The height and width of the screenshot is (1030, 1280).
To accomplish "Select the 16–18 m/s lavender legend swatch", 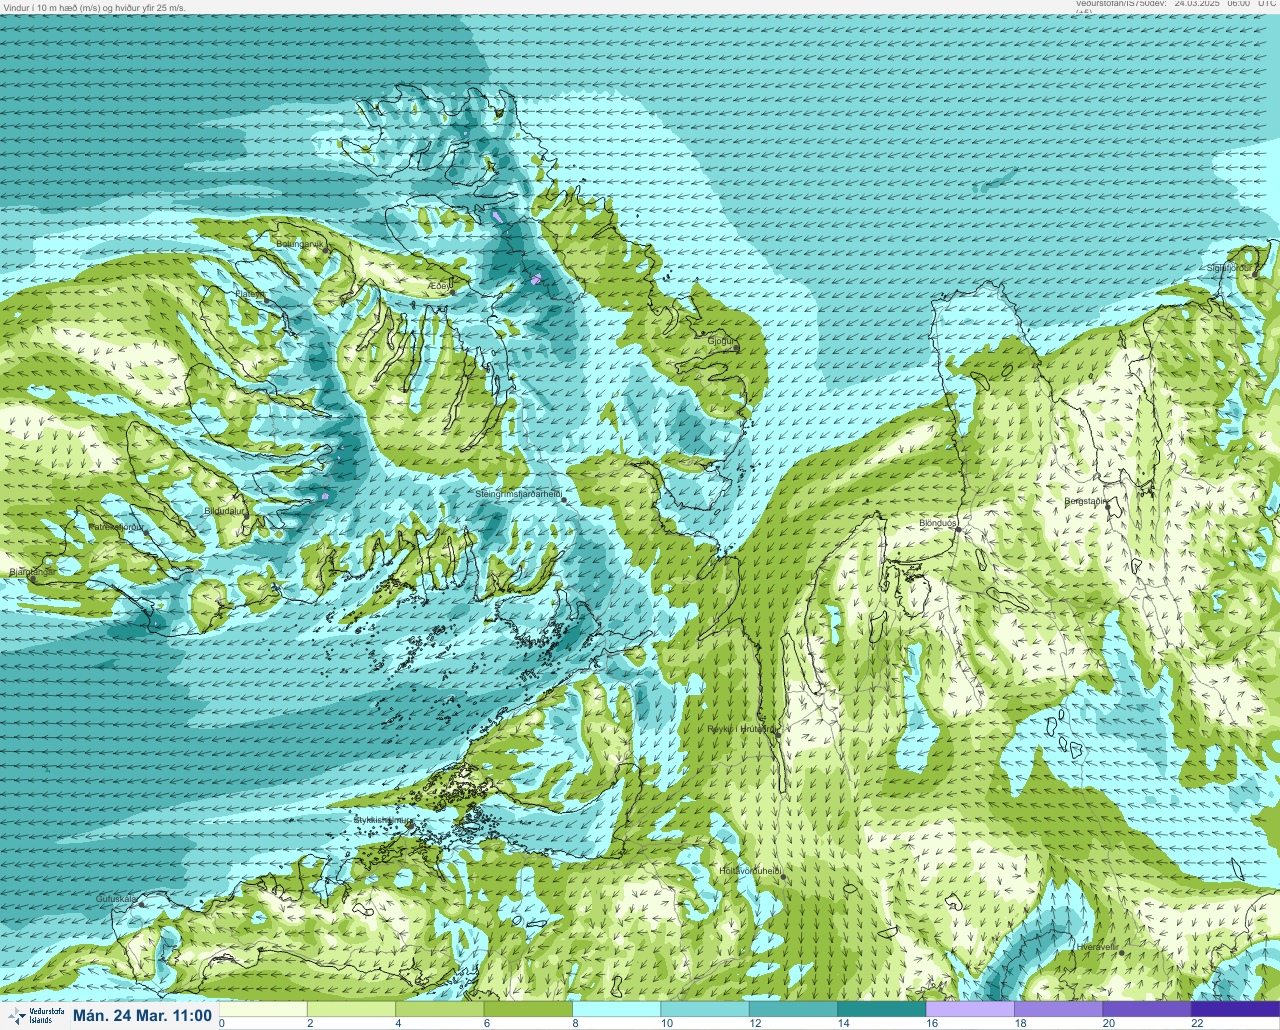I will click(970, 1009).
